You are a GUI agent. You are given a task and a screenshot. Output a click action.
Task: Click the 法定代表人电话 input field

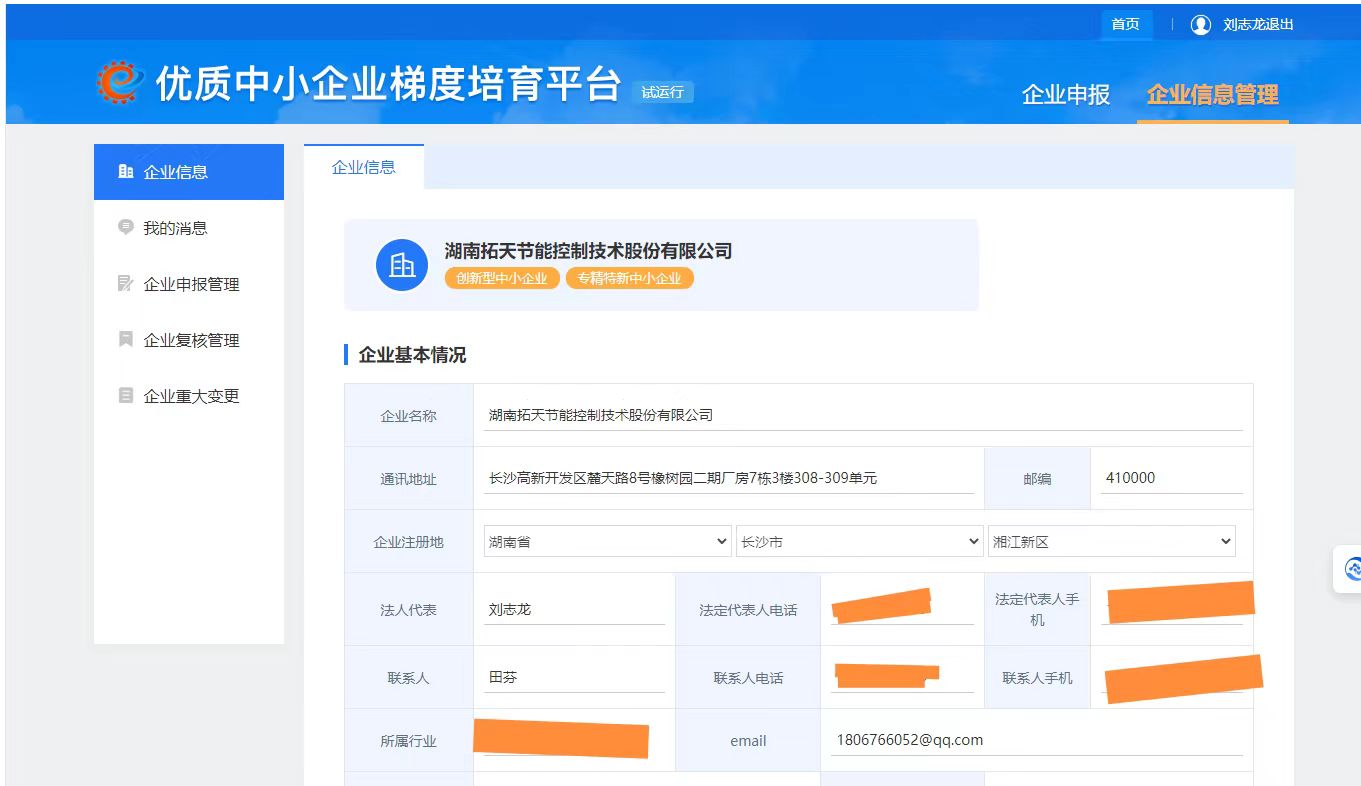point(902,609)
